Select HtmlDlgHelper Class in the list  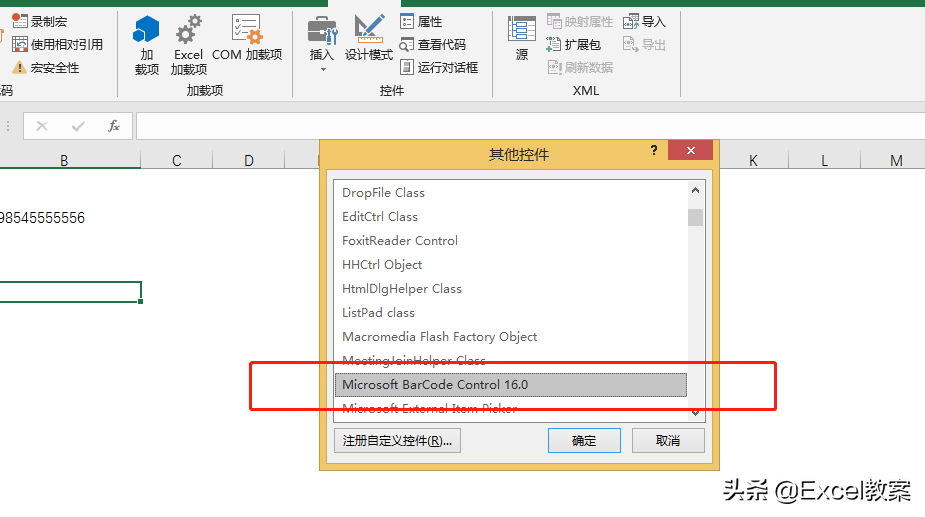pos(511,289)
